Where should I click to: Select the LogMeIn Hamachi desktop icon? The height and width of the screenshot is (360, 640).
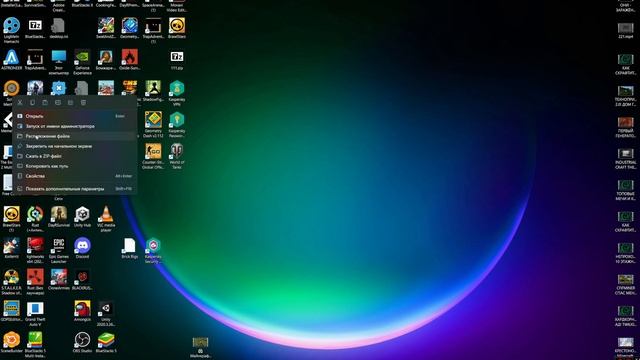pos(11,30)
